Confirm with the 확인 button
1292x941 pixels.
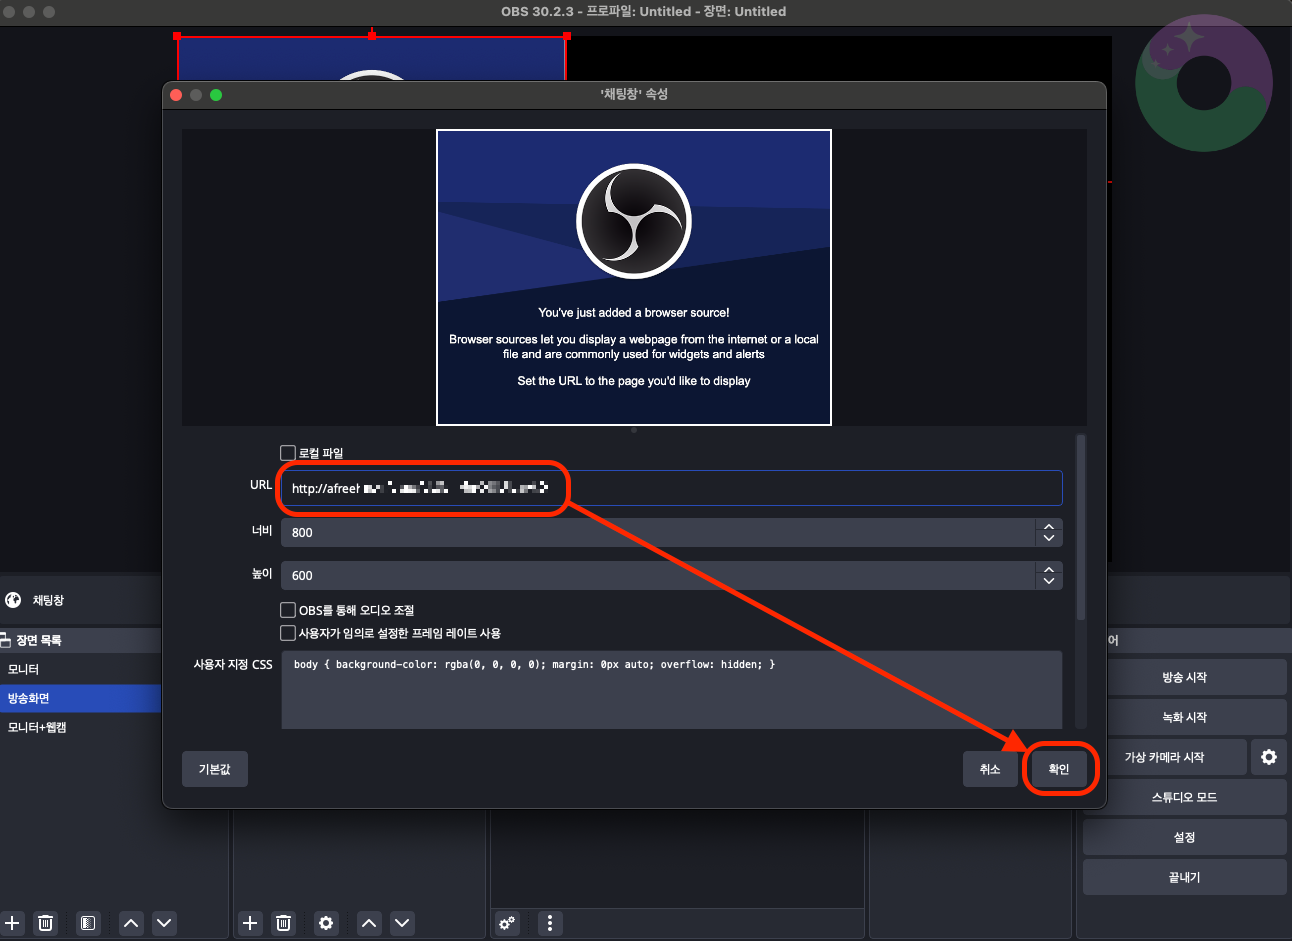1059,769
